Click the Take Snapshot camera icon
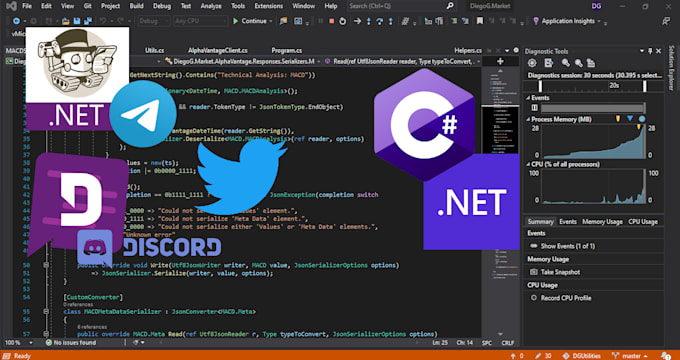The image size is (680, 360). tap(533, 272)
